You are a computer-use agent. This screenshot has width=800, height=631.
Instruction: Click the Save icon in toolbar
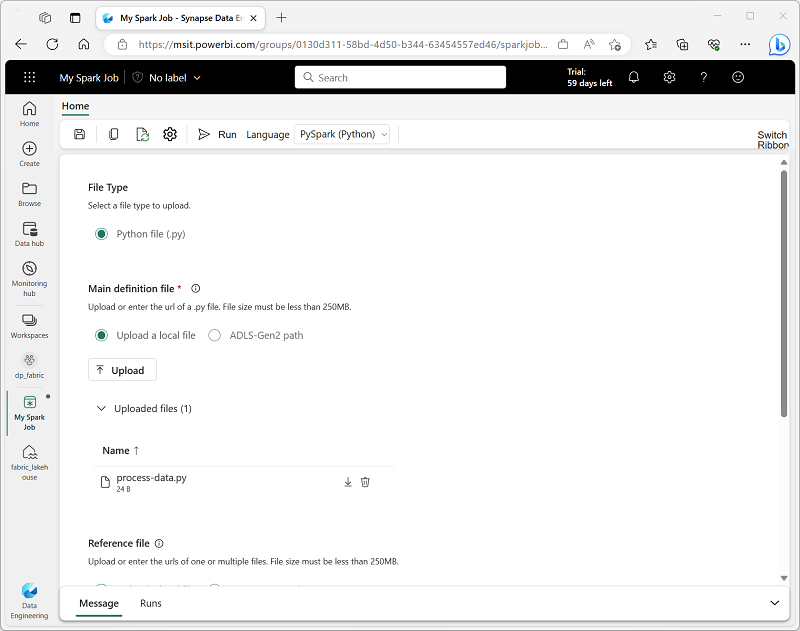tap(80, 134)
